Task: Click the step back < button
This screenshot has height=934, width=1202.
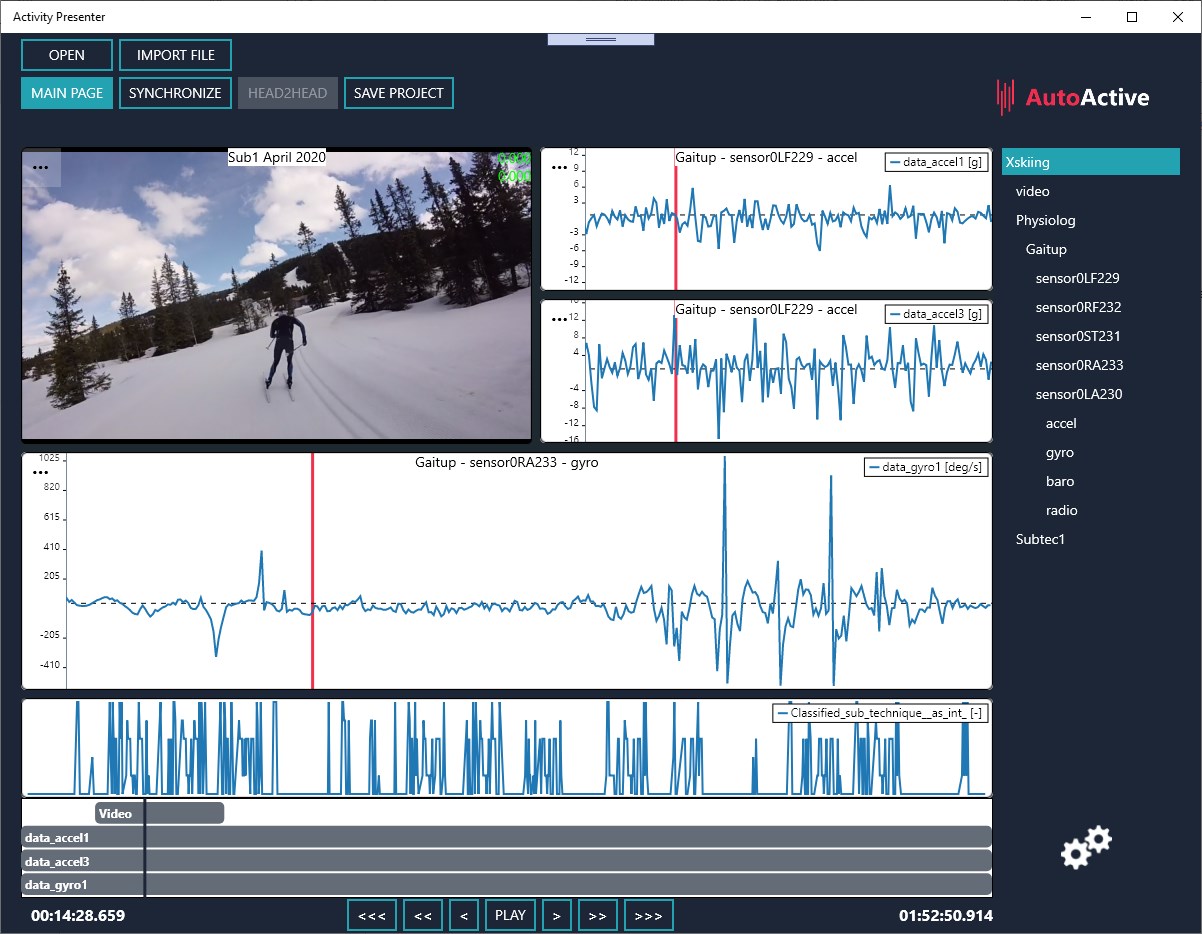Action: [x=463, y=915]
